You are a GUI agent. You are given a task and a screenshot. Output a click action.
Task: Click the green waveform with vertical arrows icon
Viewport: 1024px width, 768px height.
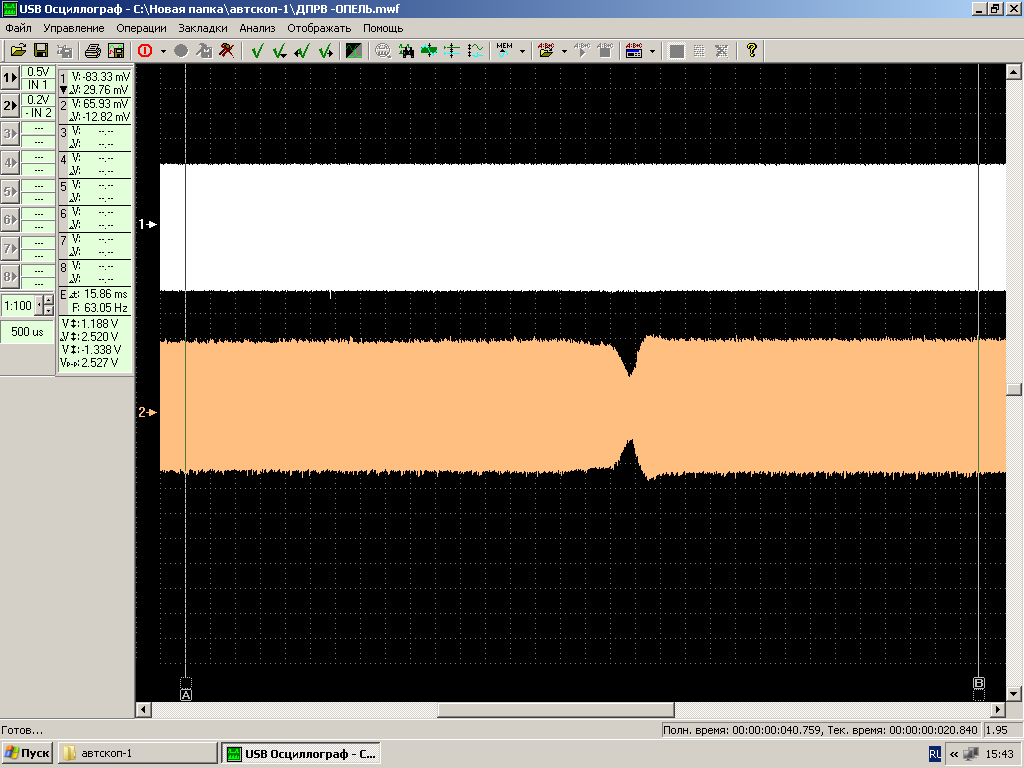429,51
